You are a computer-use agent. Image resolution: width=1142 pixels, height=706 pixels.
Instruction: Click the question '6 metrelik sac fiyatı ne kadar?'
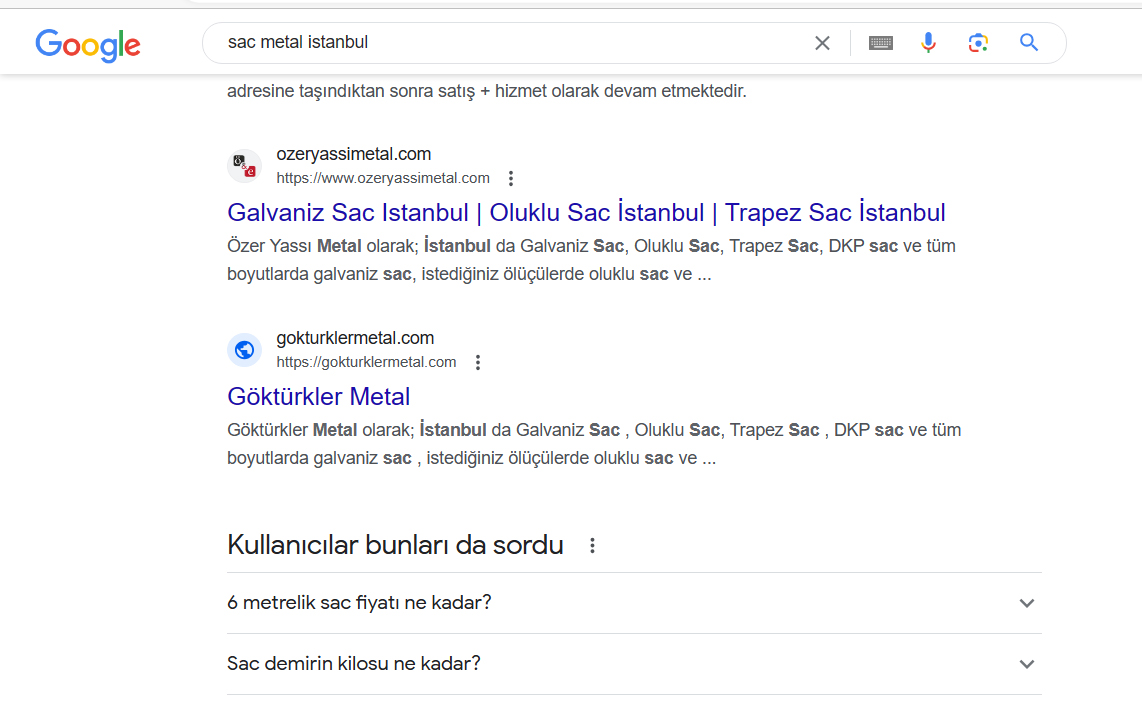(x=360, y=603)
